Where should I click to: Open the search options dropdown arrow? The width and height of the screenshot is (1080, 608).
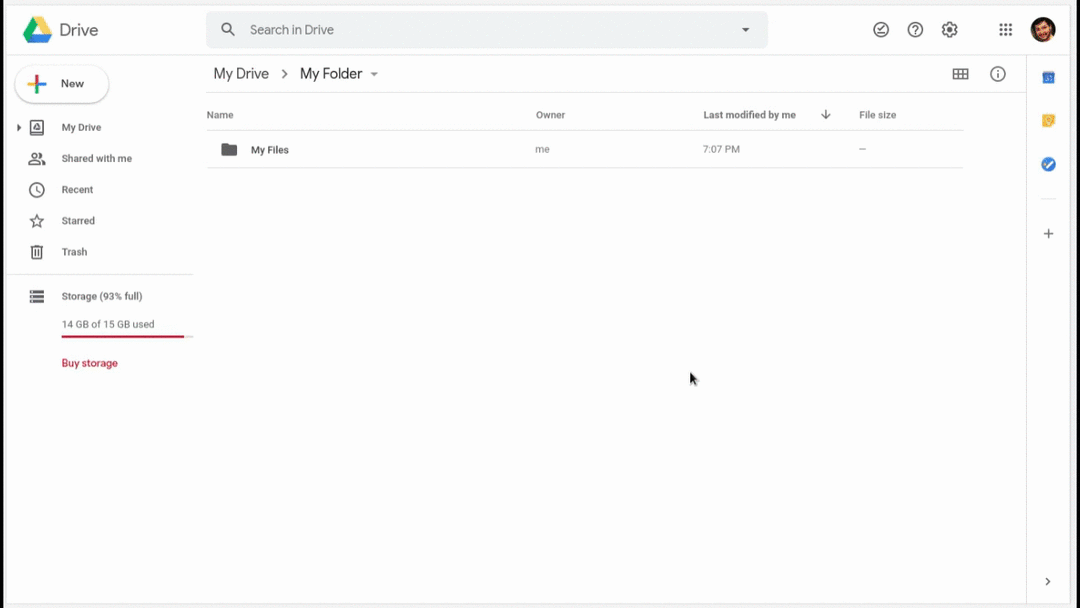click(x=745, y=30)
